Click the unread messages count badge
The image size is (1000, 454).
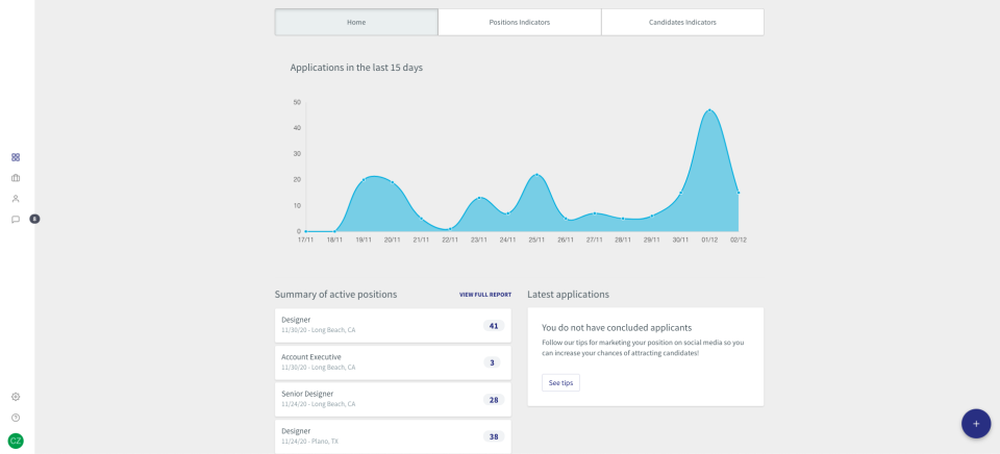[x=34, y=219]
